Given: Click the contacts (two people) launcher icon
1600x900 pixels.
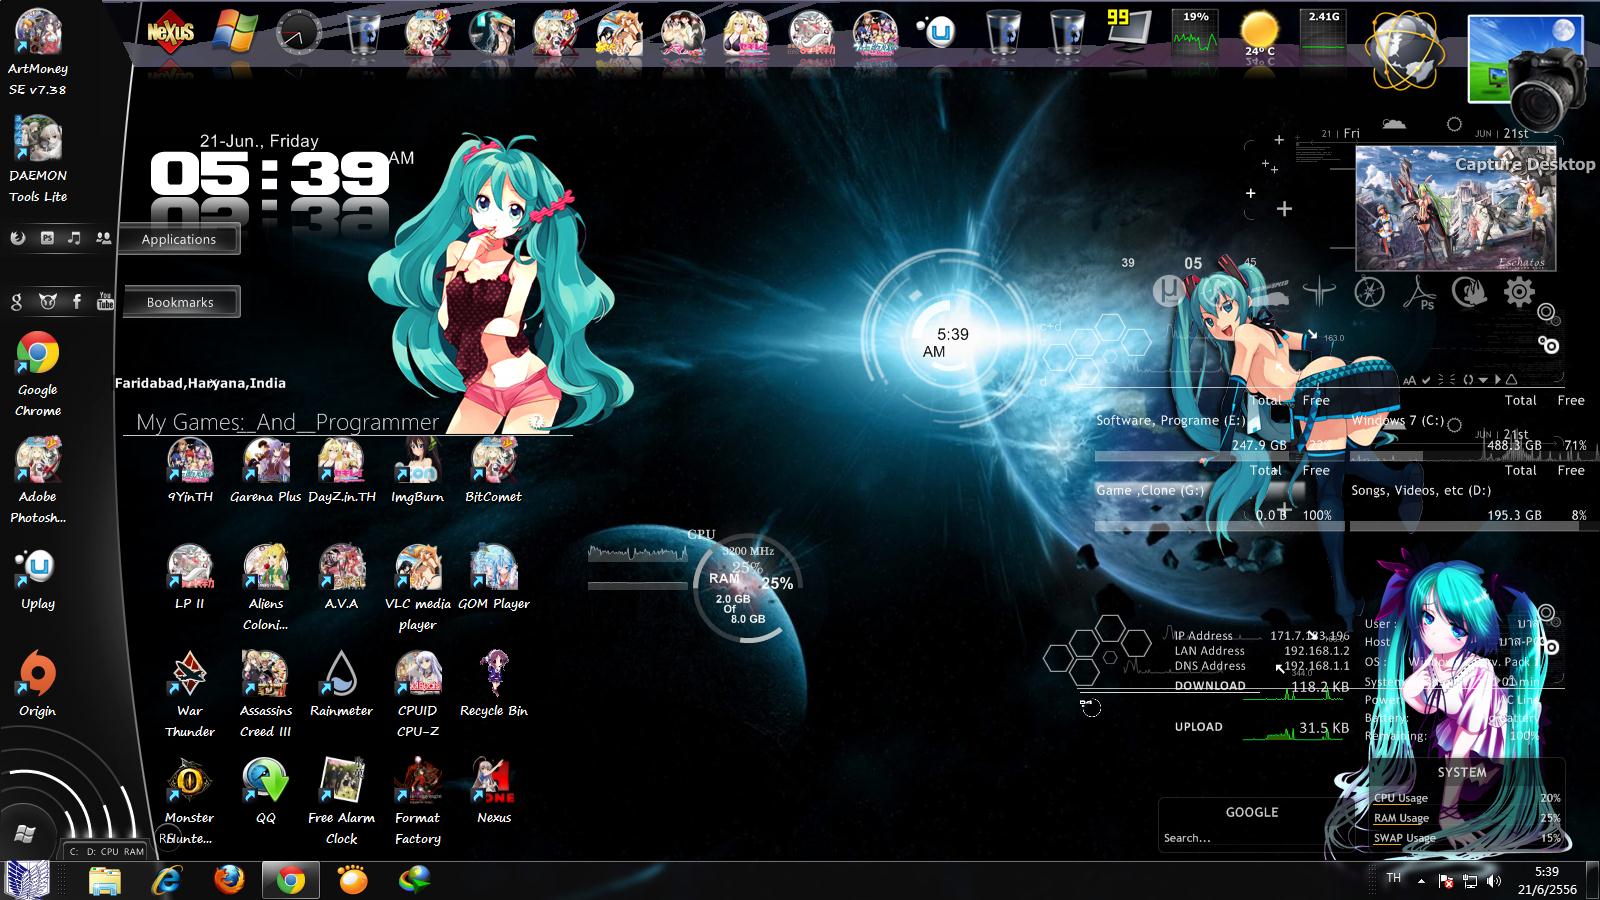Looking at the screenshot, I should [x=103, y=238].
